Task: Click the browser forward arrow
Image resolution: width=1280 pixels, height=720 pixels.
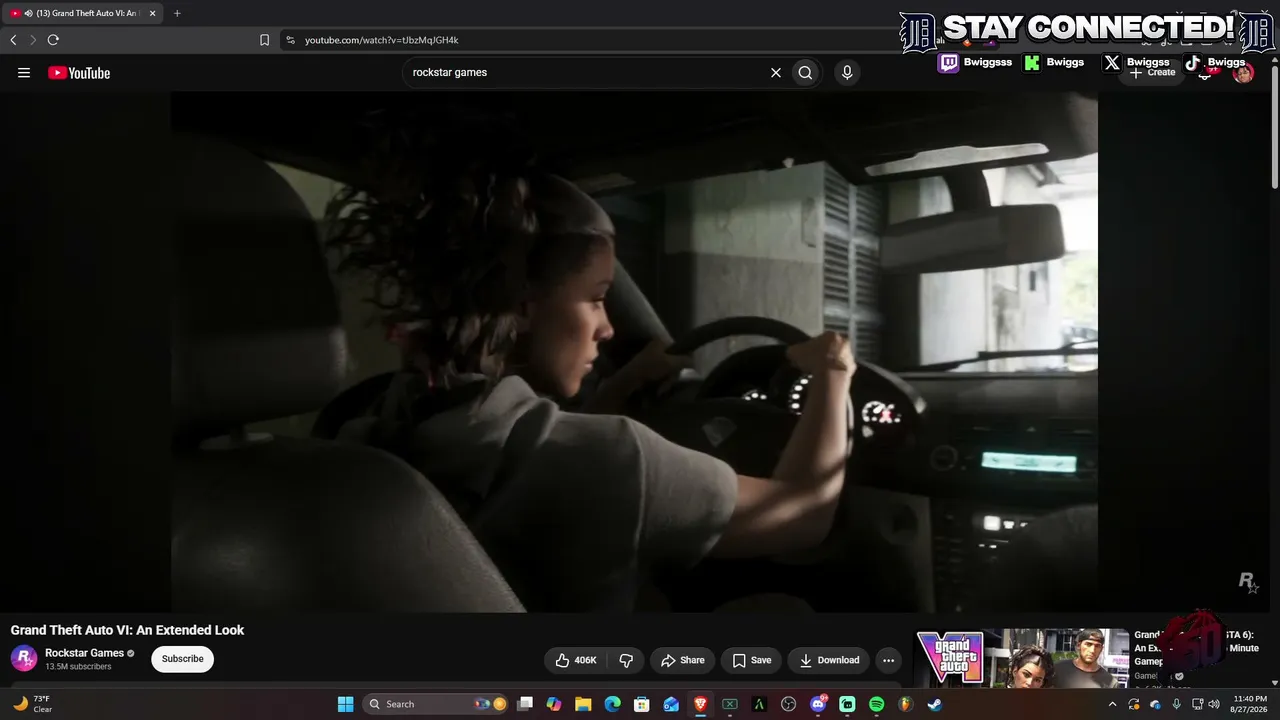Action: click(x=32, y=40)
